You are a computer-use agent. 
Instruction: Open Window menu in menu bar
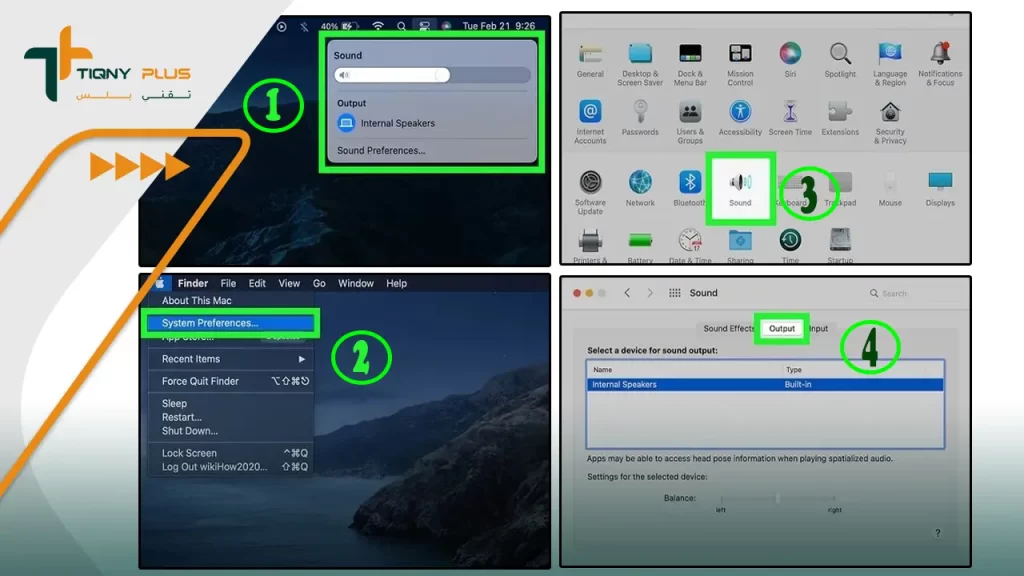click(355, 283)
